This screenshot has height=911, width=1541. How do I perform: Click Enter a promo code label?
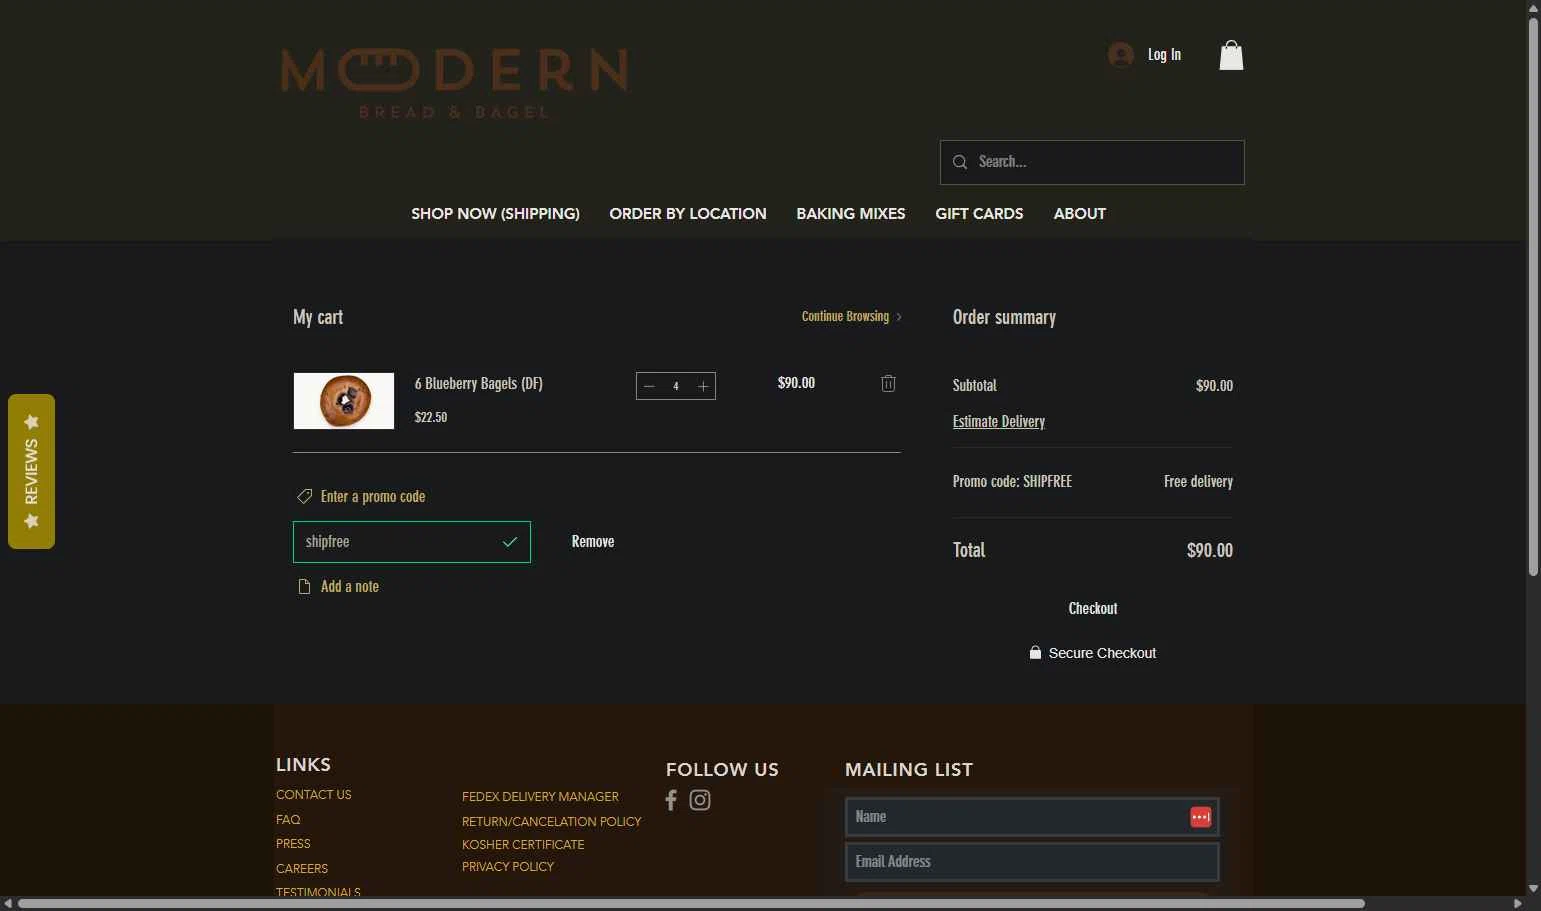pos(373,496)
